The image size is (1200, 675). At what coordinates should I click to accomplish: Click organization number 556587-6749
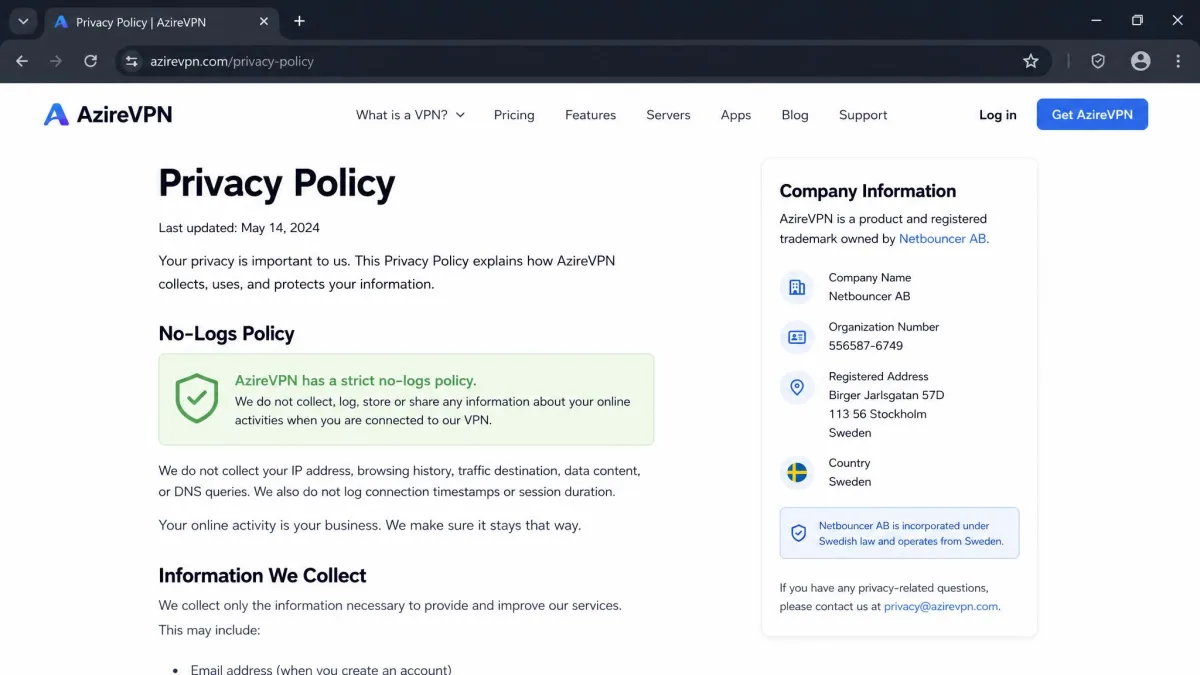[x=865, y=346]
